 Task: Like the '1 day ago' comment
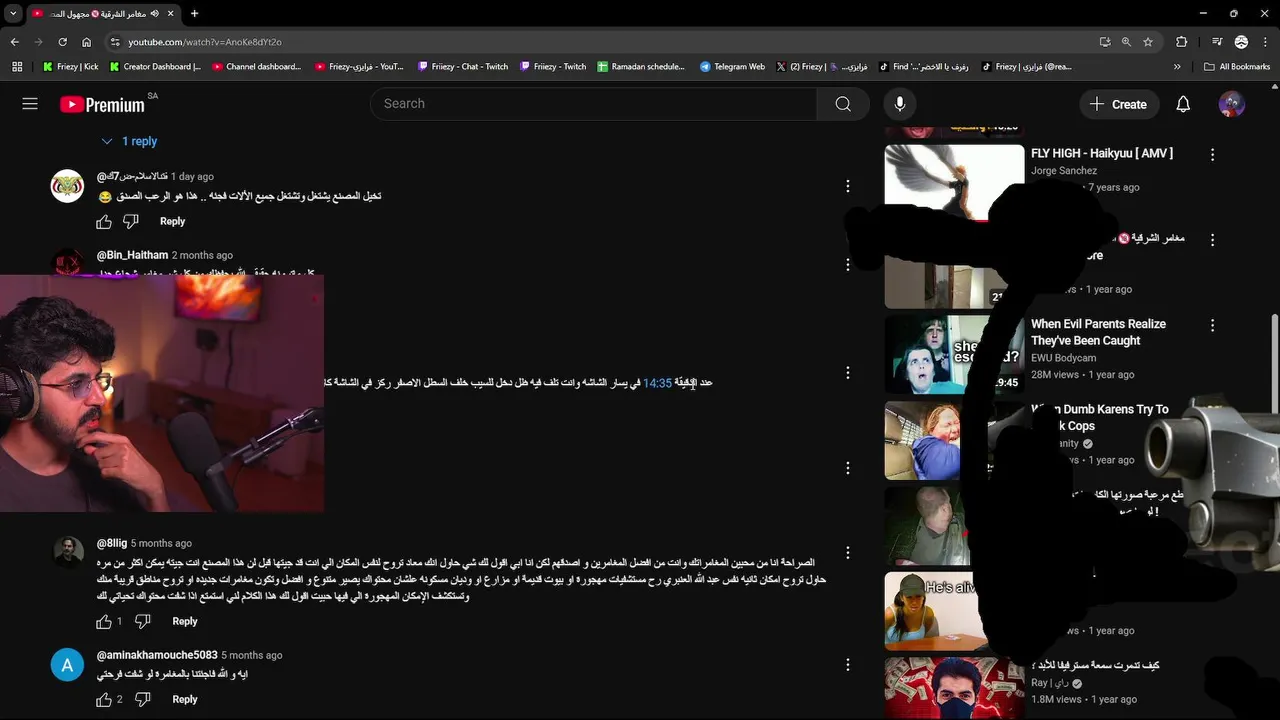[104, 221]
